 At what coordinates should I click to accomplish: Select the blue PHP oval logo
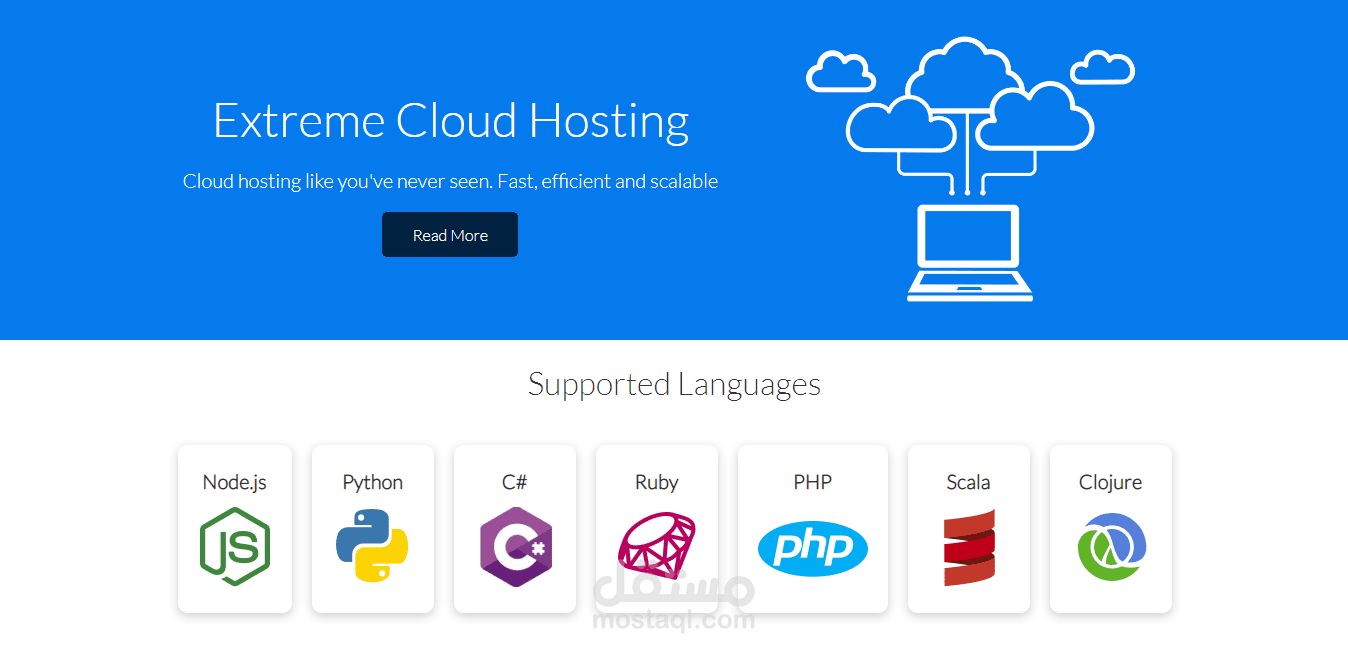(x=813, y=548)
